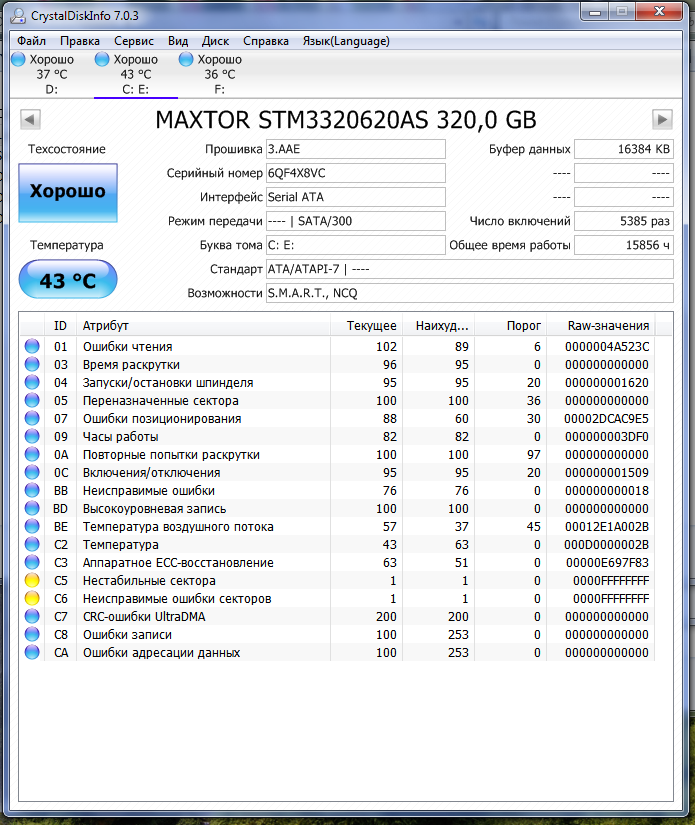Select raw value 00012E1A002B
The width and height of the screenshot is (695, 825).
(607, 527)
